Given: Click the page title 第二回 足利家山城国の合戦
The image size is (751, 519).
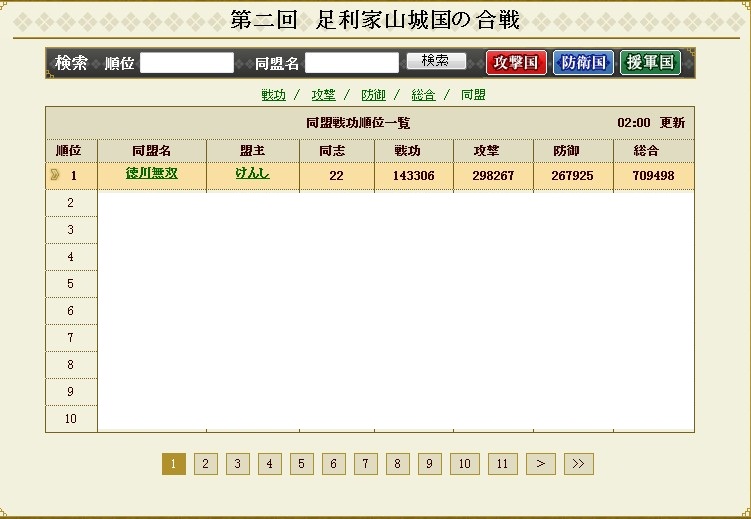Looking at the screenshot, I should [375, 20].
